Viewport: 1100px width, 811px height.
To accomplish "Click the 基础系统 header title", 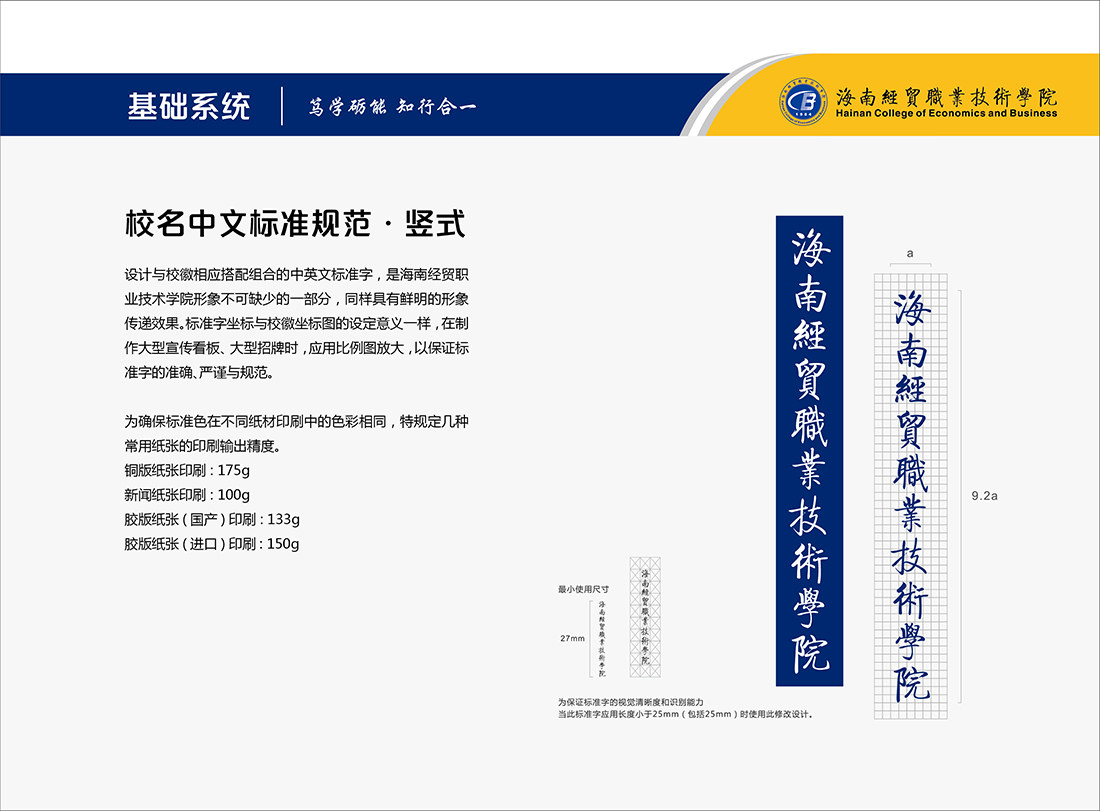I will point(189,106).
